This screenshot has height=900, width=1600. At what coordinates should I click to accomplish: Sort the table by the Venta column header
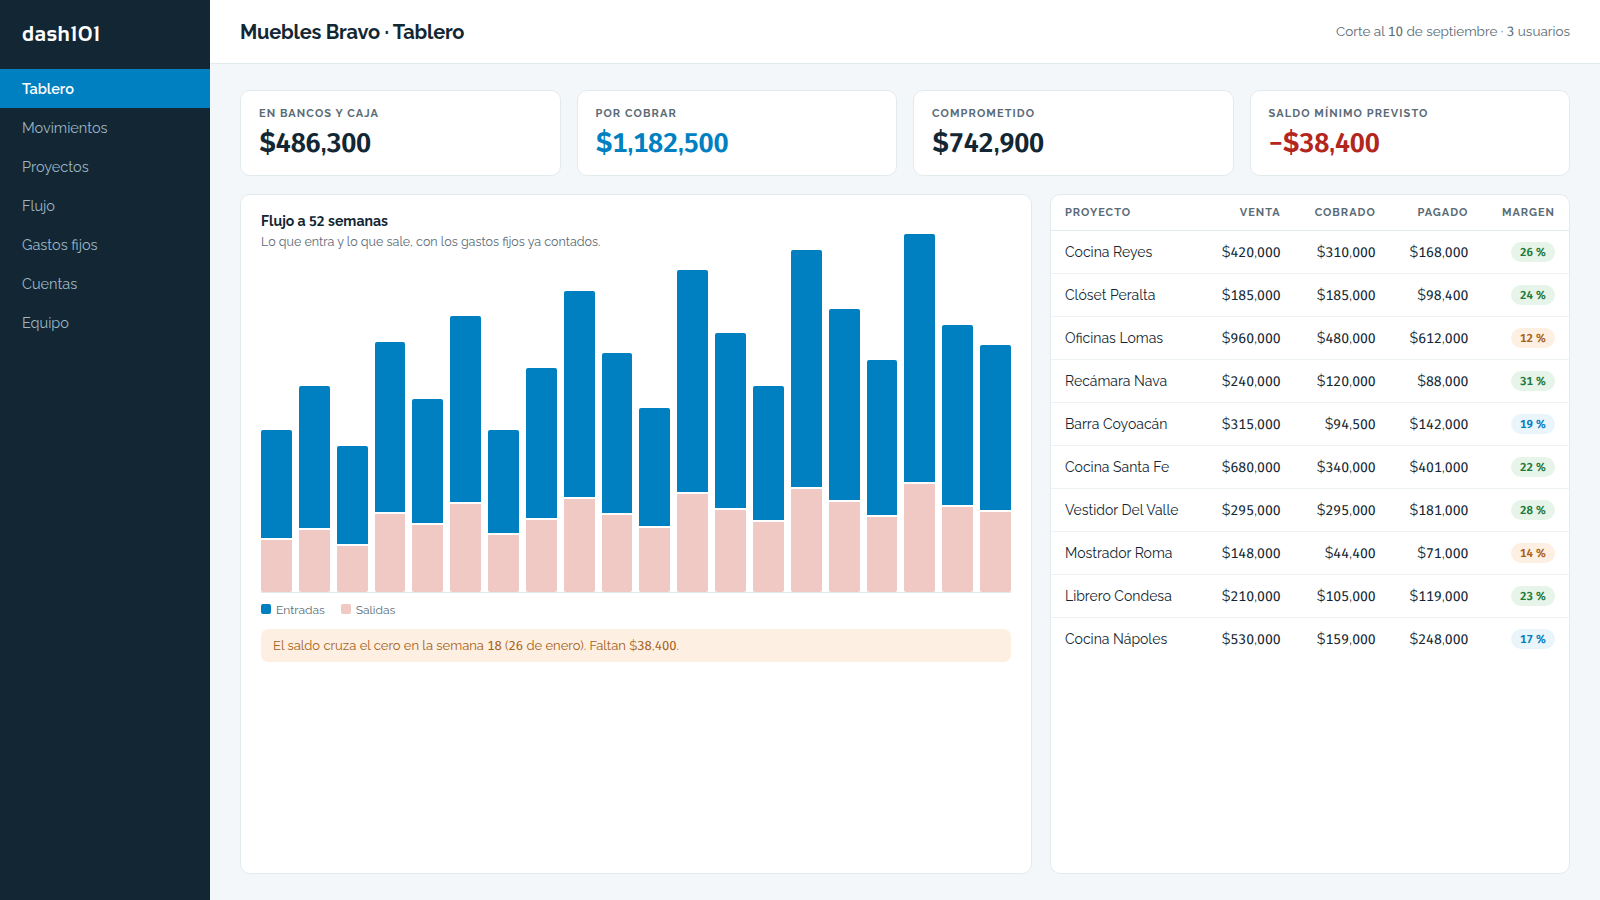1259,212
